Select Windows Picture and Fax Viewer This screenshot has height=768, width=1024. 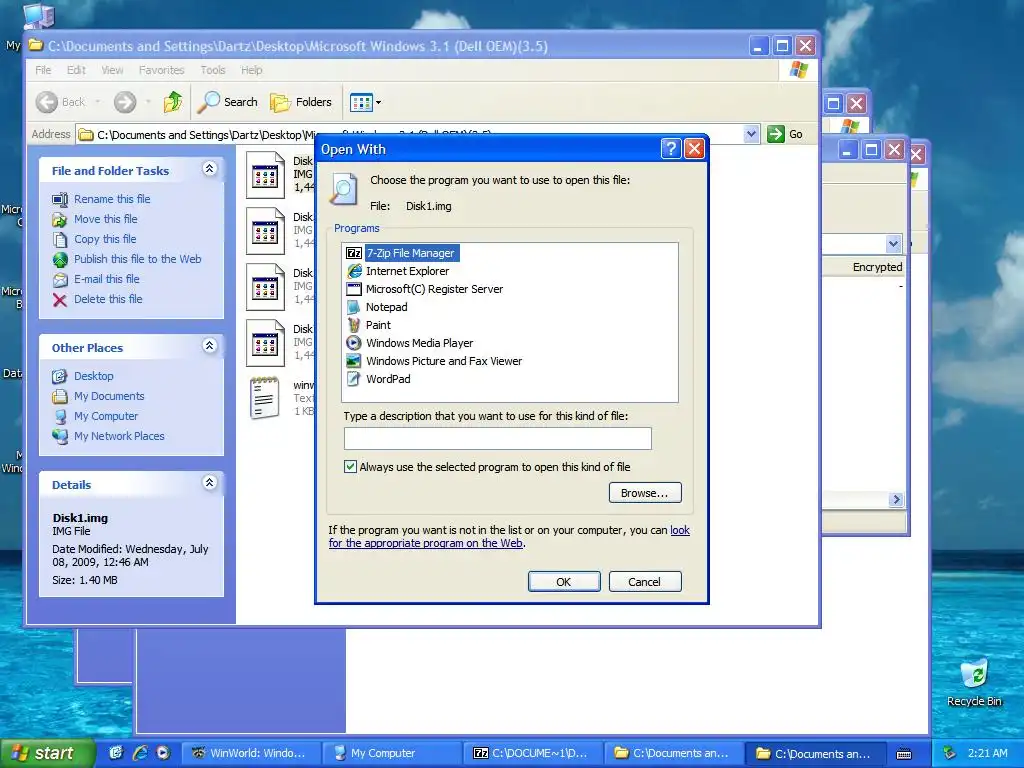(x=434, y=360)
